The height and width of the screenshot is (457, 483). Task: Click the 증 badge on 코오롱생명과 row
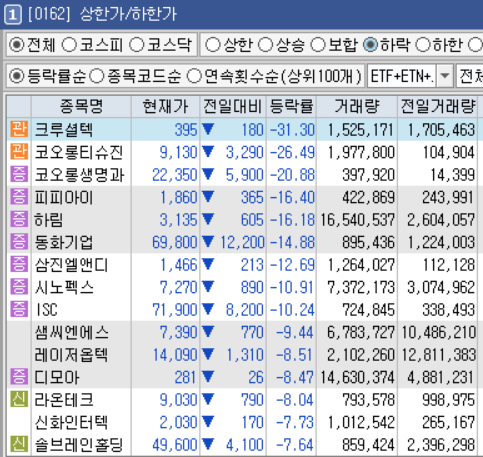[x=19, y=175]
